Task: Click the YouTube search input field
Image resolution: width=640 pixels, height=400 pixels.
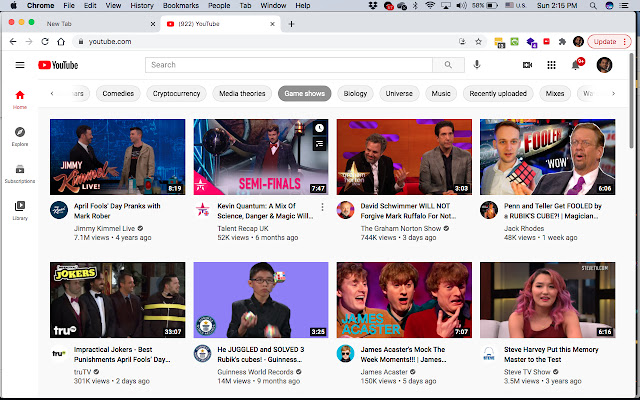Action: click(289, 65)
